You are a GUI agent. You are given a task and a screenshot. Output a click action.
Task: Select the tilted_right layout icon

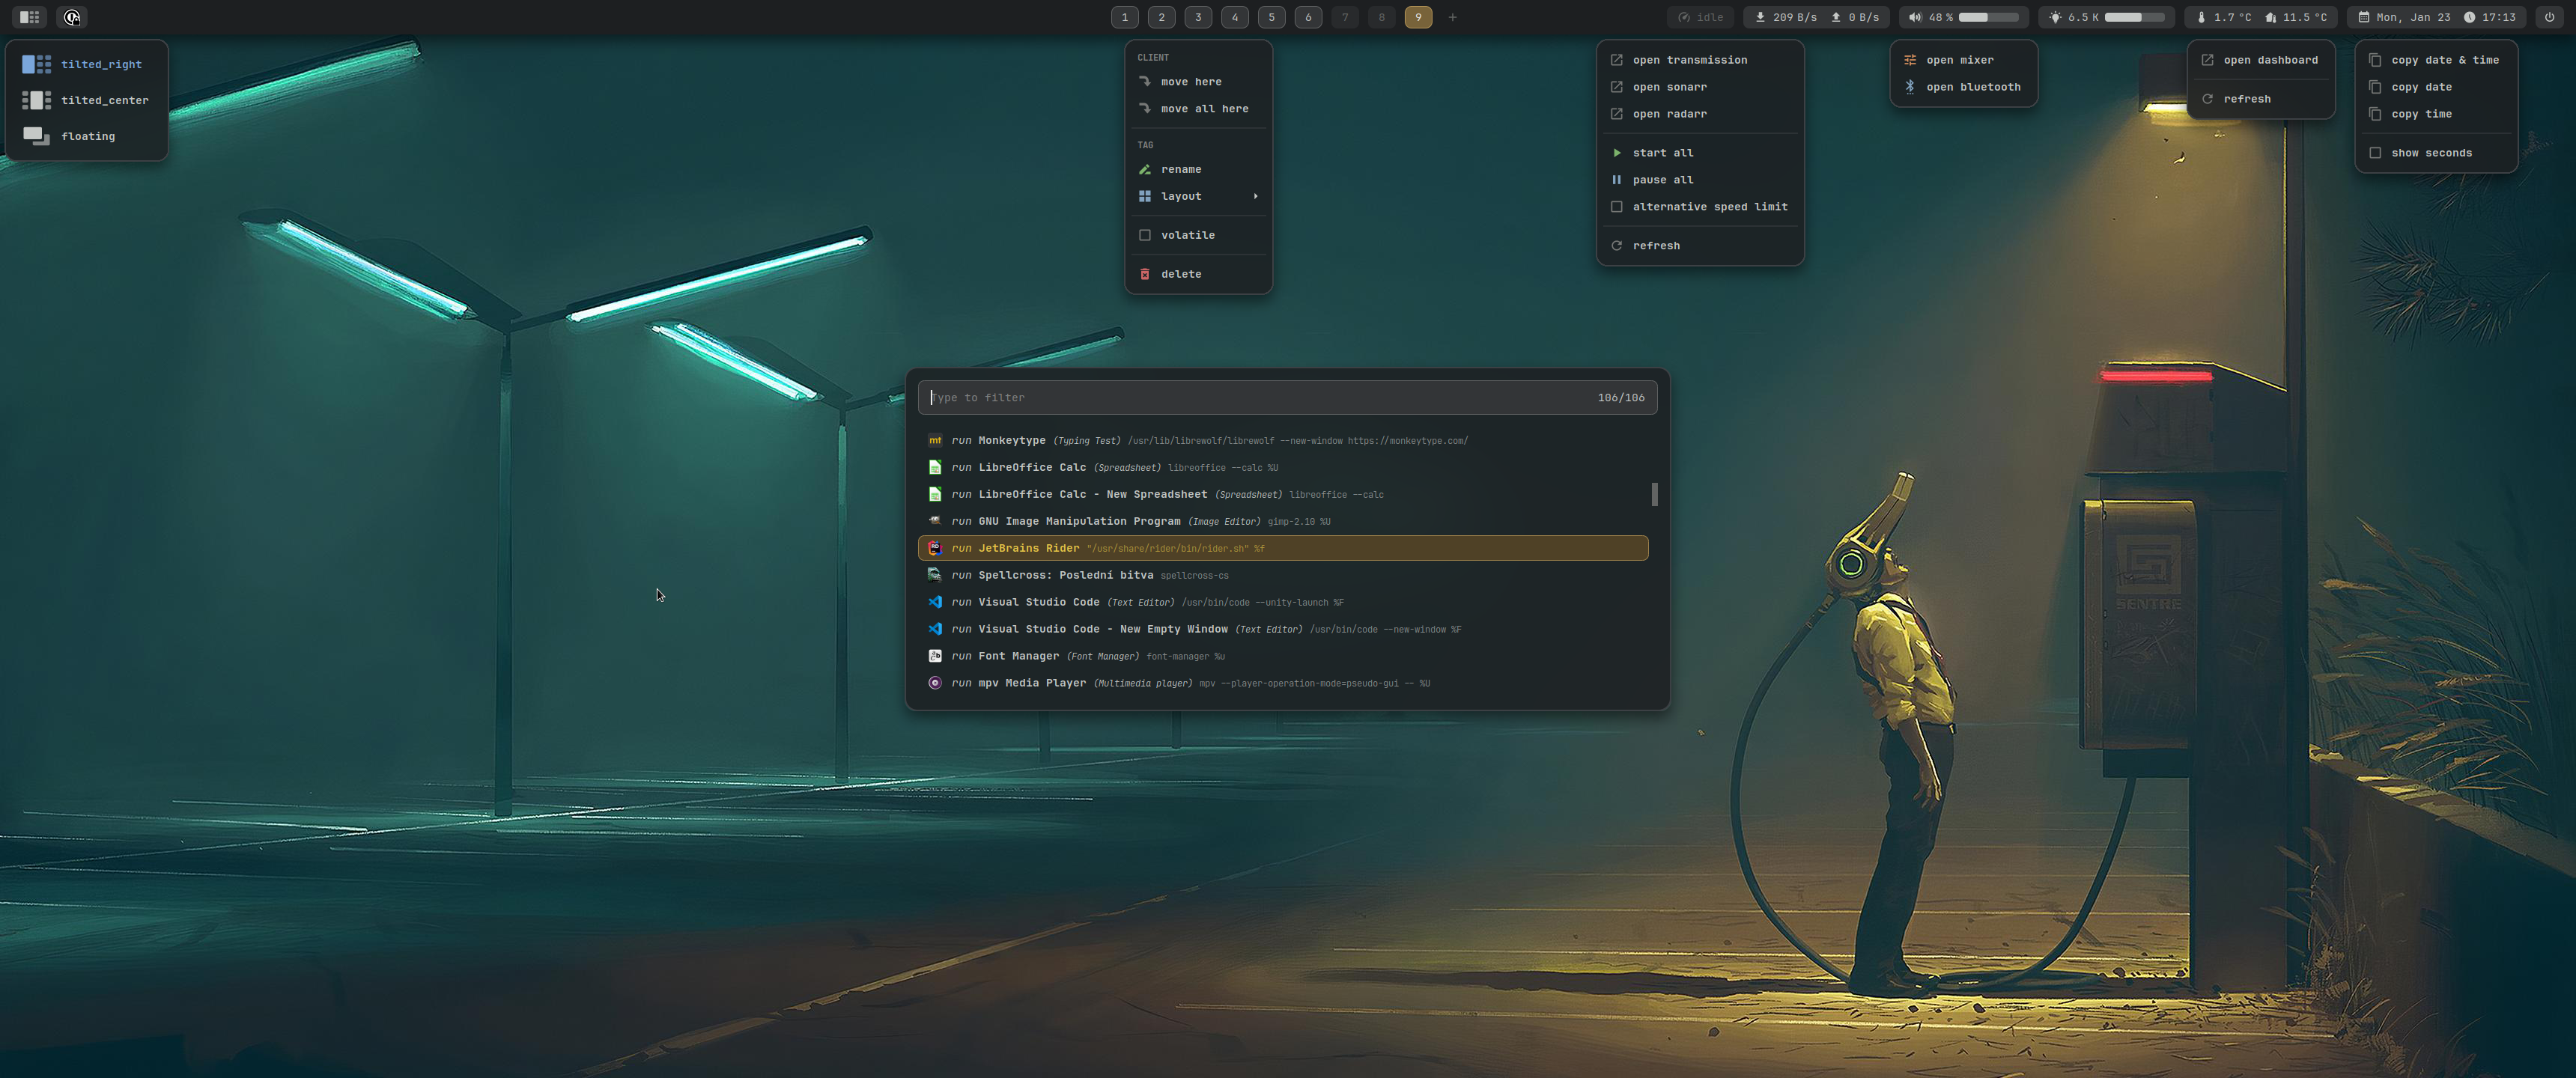coord(37,64)
